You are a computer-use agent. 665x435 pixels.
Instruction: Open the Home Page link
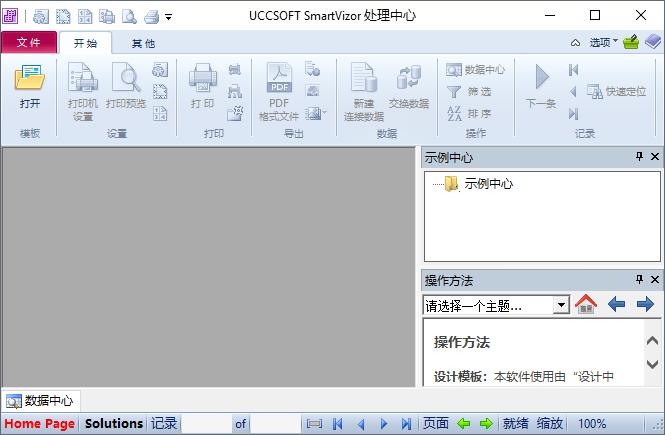(x=40, y=424)
